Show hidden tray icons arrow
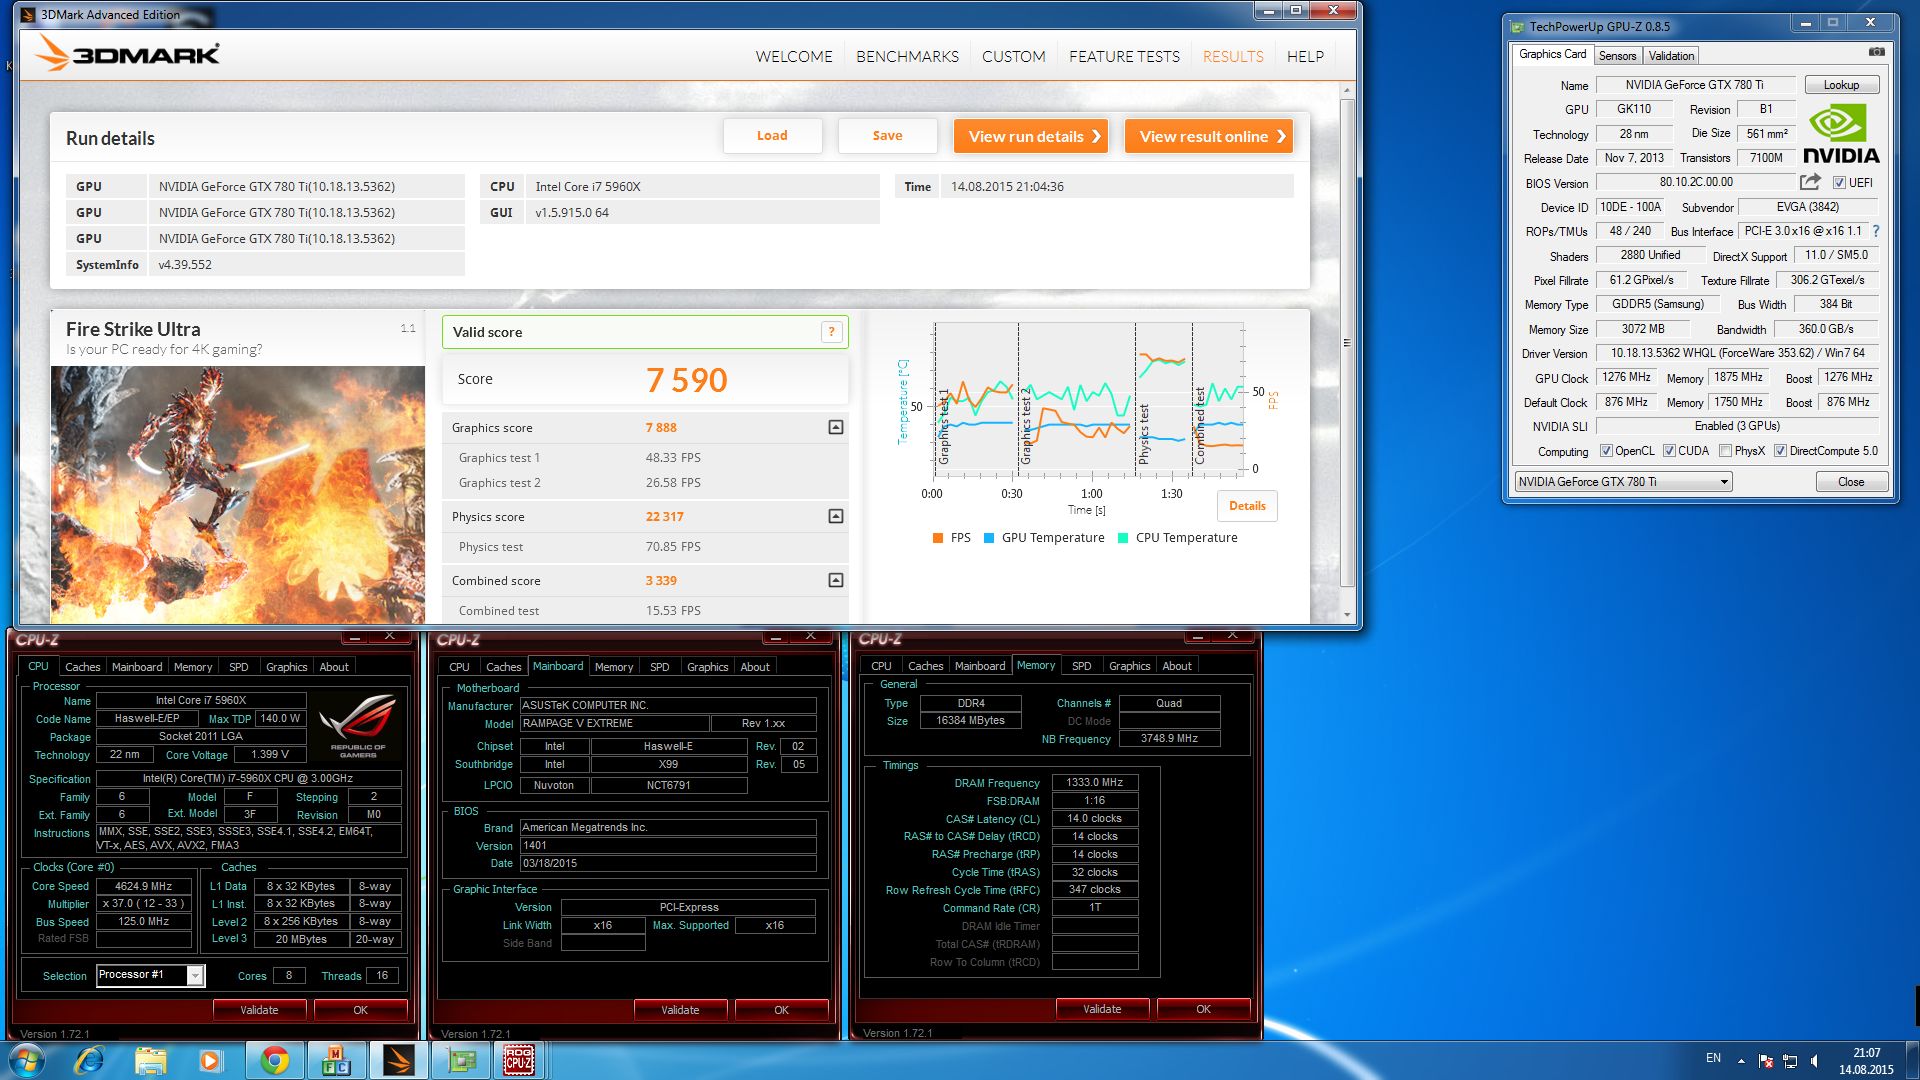Screen dimensions: 1920x1080 point(1741,1061)
